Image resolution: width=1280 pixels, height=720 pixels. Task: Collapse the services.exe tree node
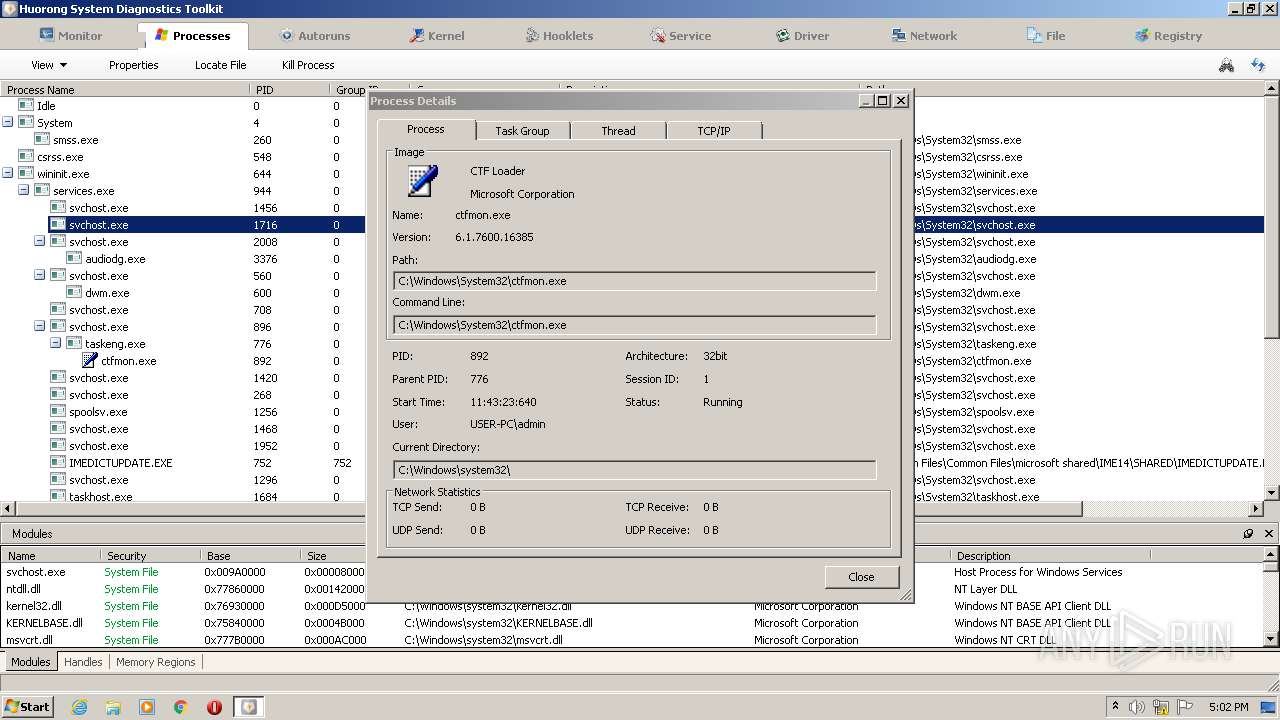pos(24,190)
